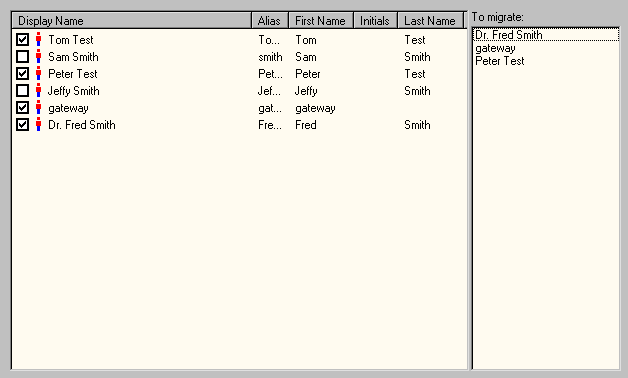
Task: Click the user icon beside gateway
Action: [38, 108]
